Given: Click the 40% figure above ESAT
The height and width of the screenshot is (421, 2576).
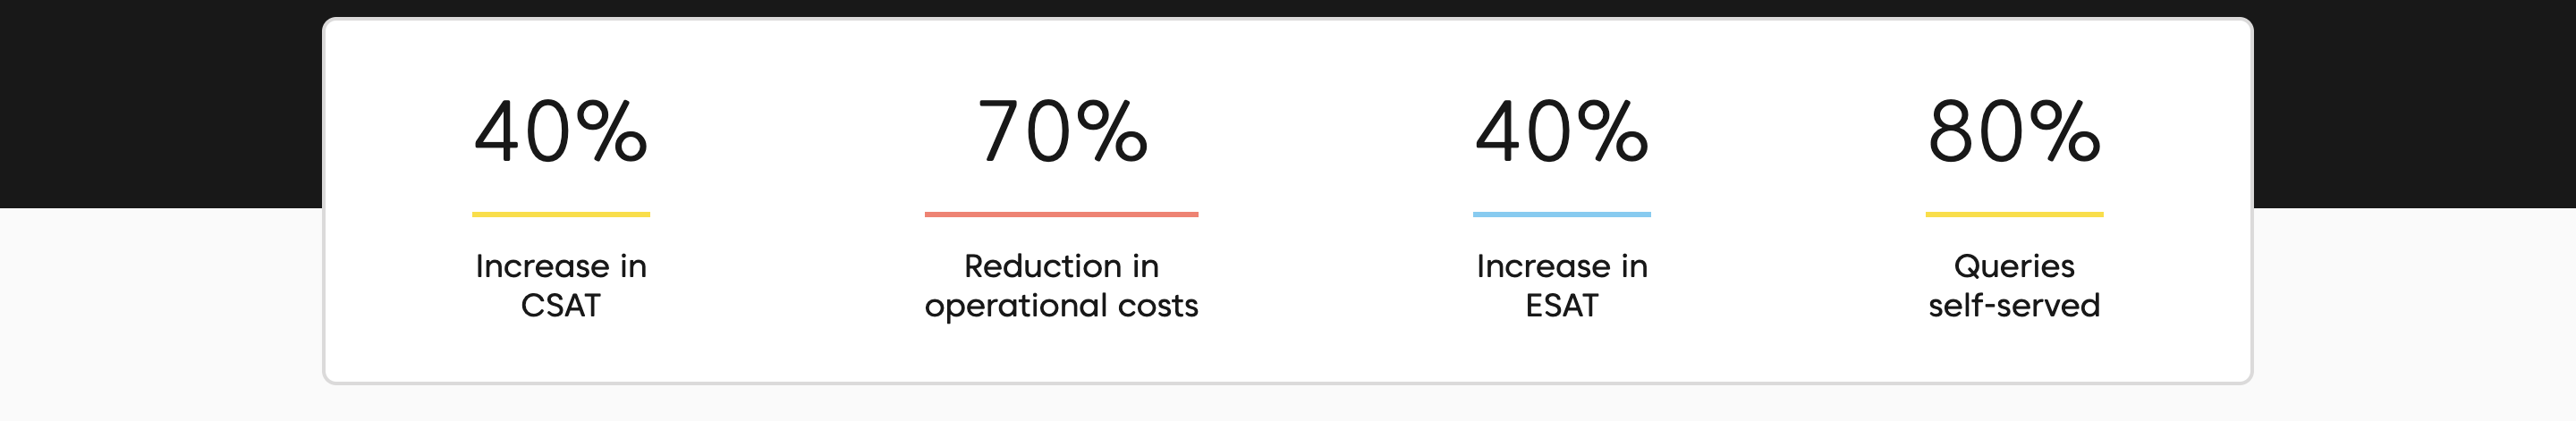Looking at the screenshot, I should click(1561, 132).
